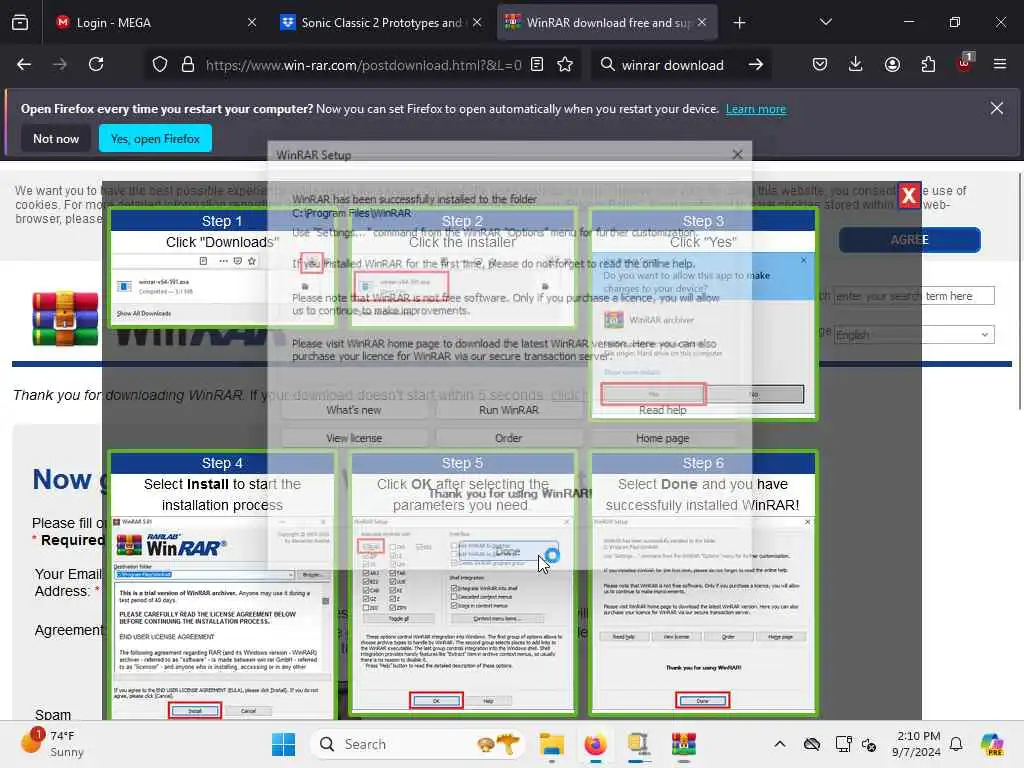Click Done in WinRAR Setup
Screen dimensions: 1024x768
(x=508, y=552)
